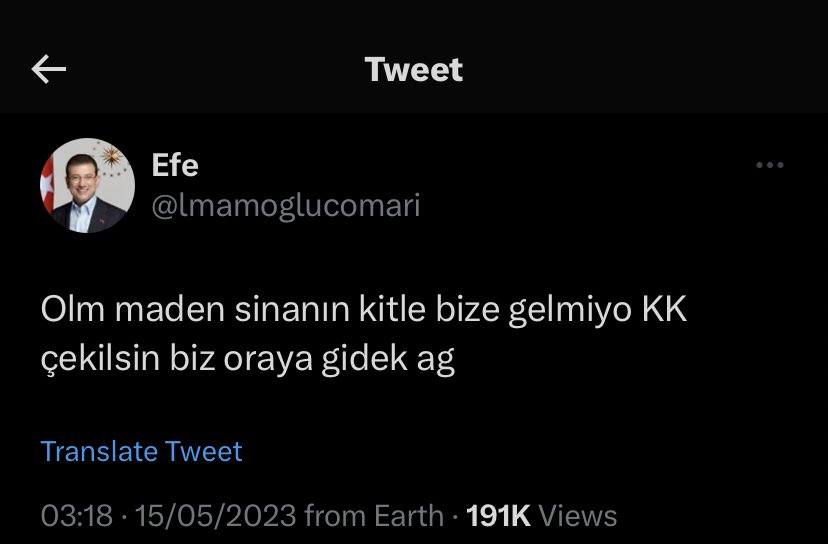Go back using the left arrow icon
This screenshot has width=828, height=544.
point(49,69)
